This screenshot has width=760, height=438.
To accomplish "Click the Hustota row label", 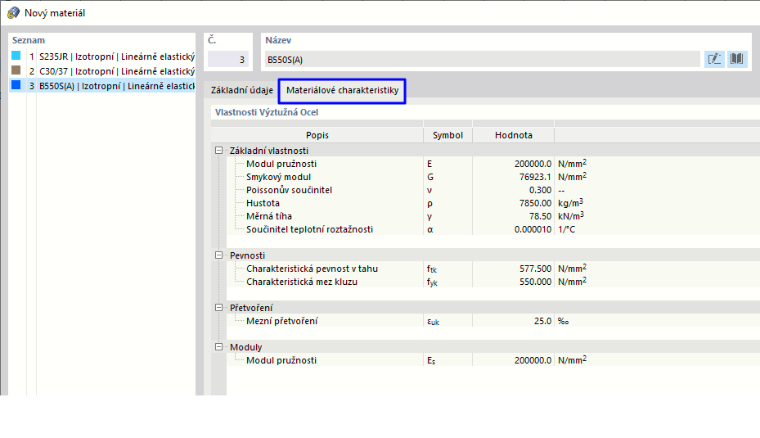I will click(x=263, y=203).
